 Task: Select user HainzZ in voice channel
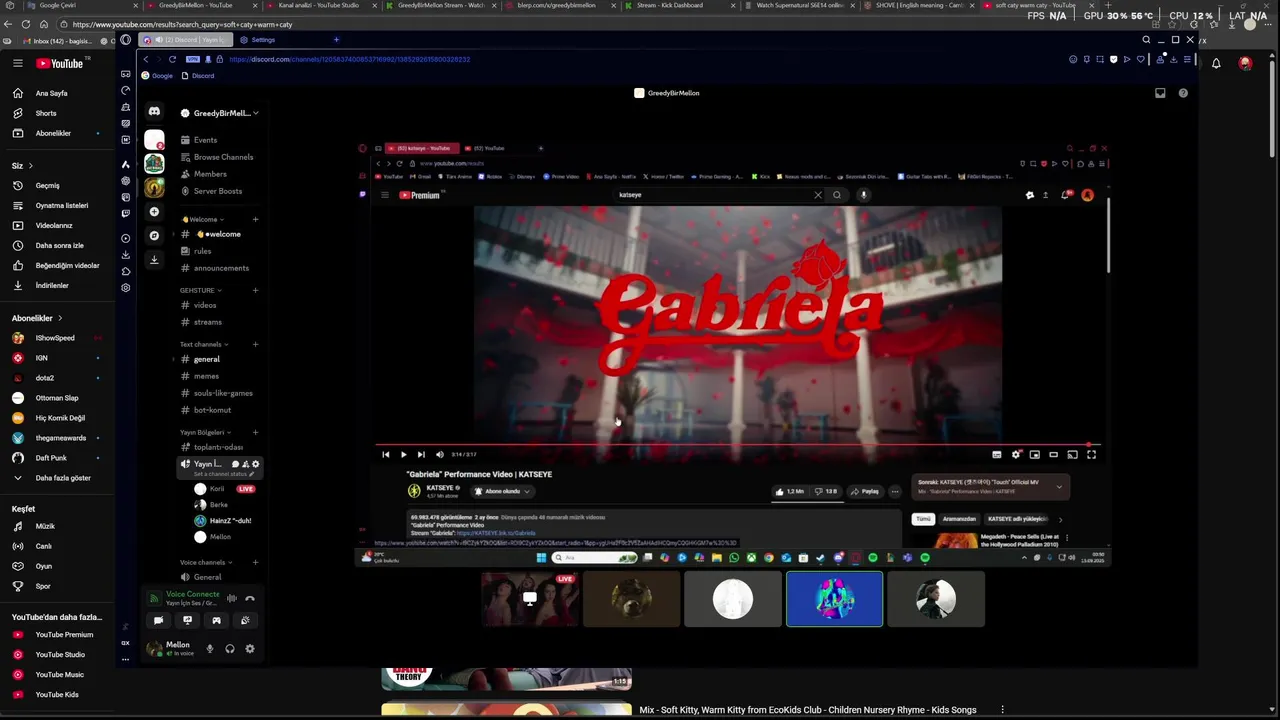[225, 521]
